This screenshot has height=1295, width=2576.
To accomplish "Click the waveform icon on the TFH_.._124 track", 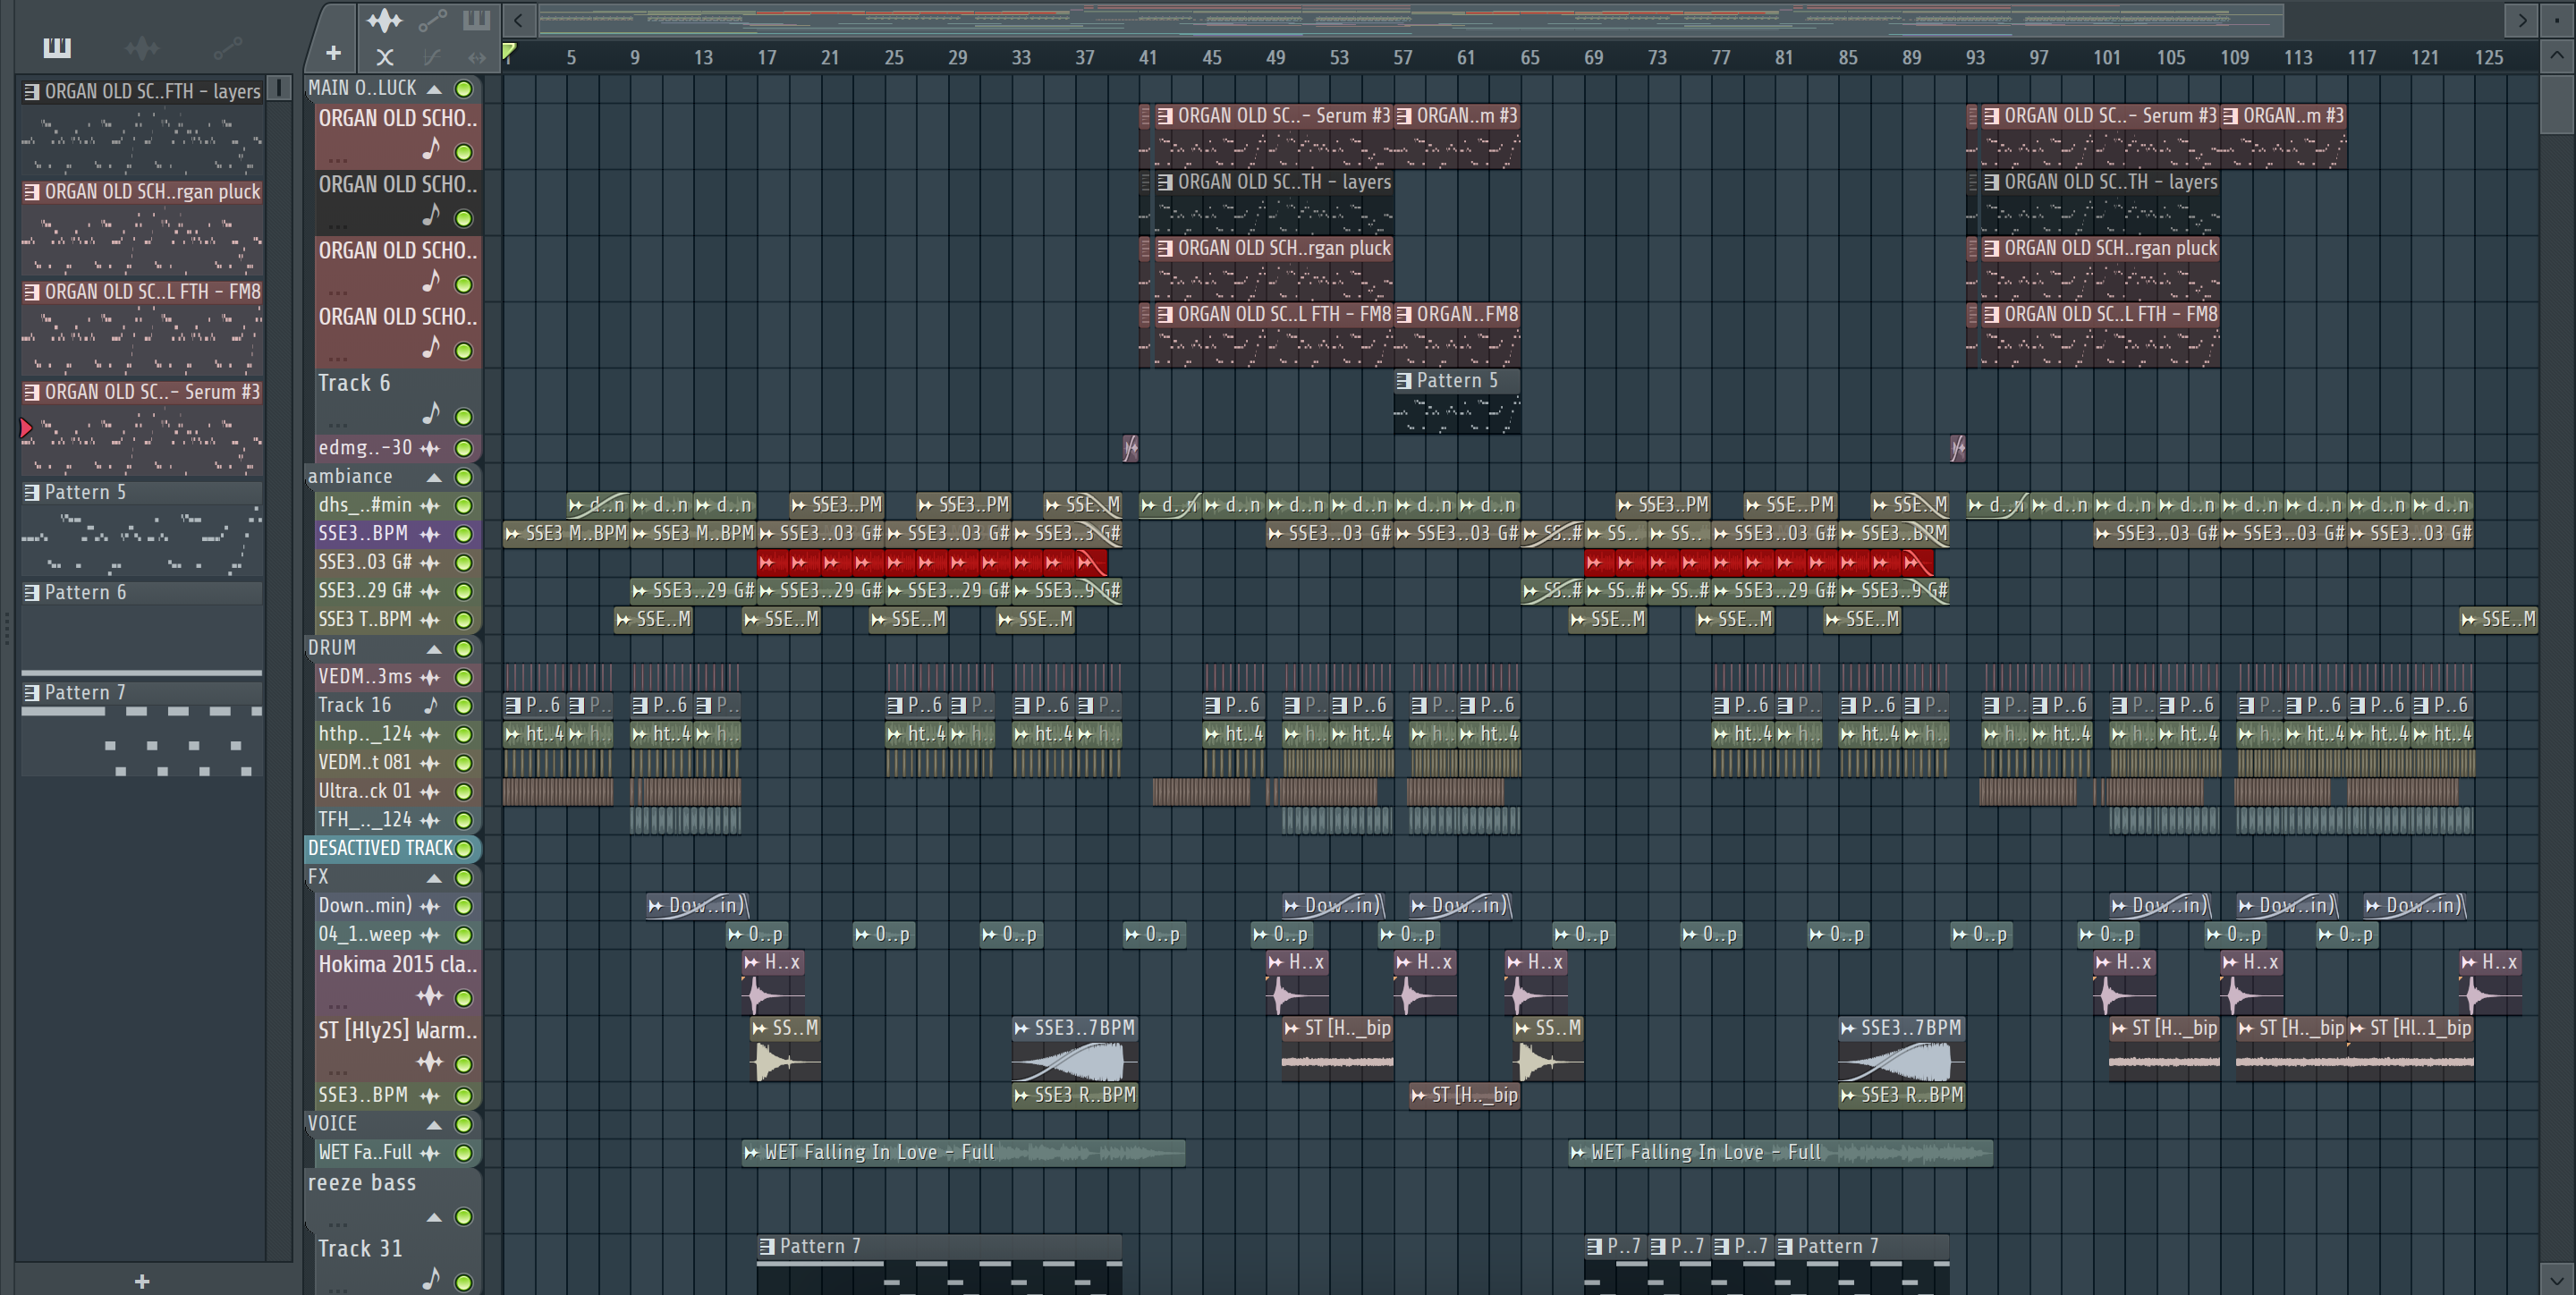I will click(x=430, y=820).
